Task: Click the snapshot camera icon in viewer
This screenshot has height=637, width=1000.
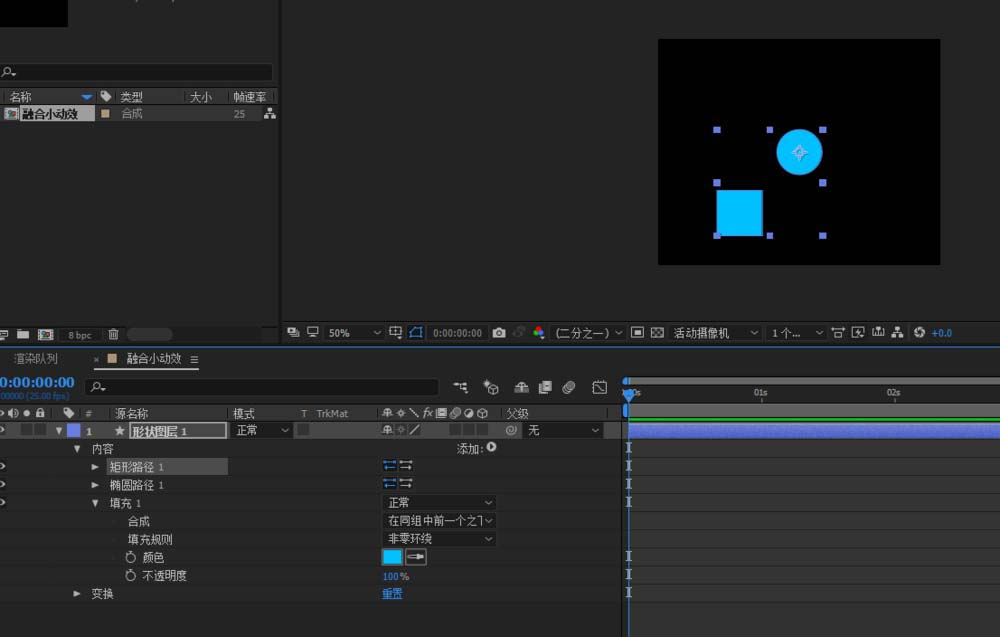Action: [x=499, y=333]
